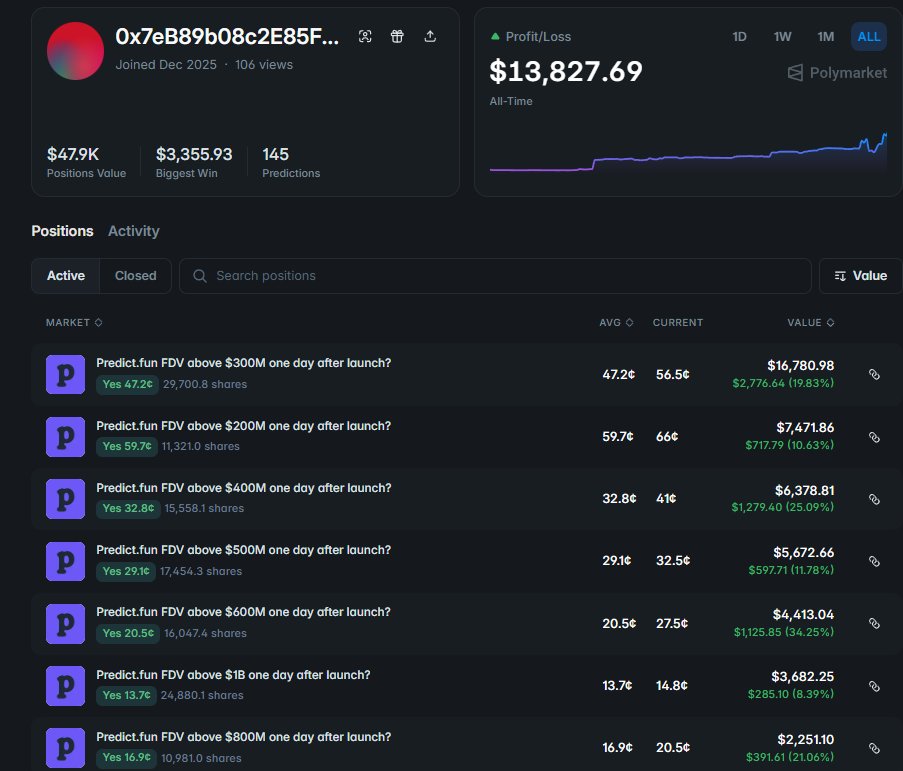Click the Yes 20.5¢ badge
This screenshot has width=903, height=771.
(x=128, y=633)
